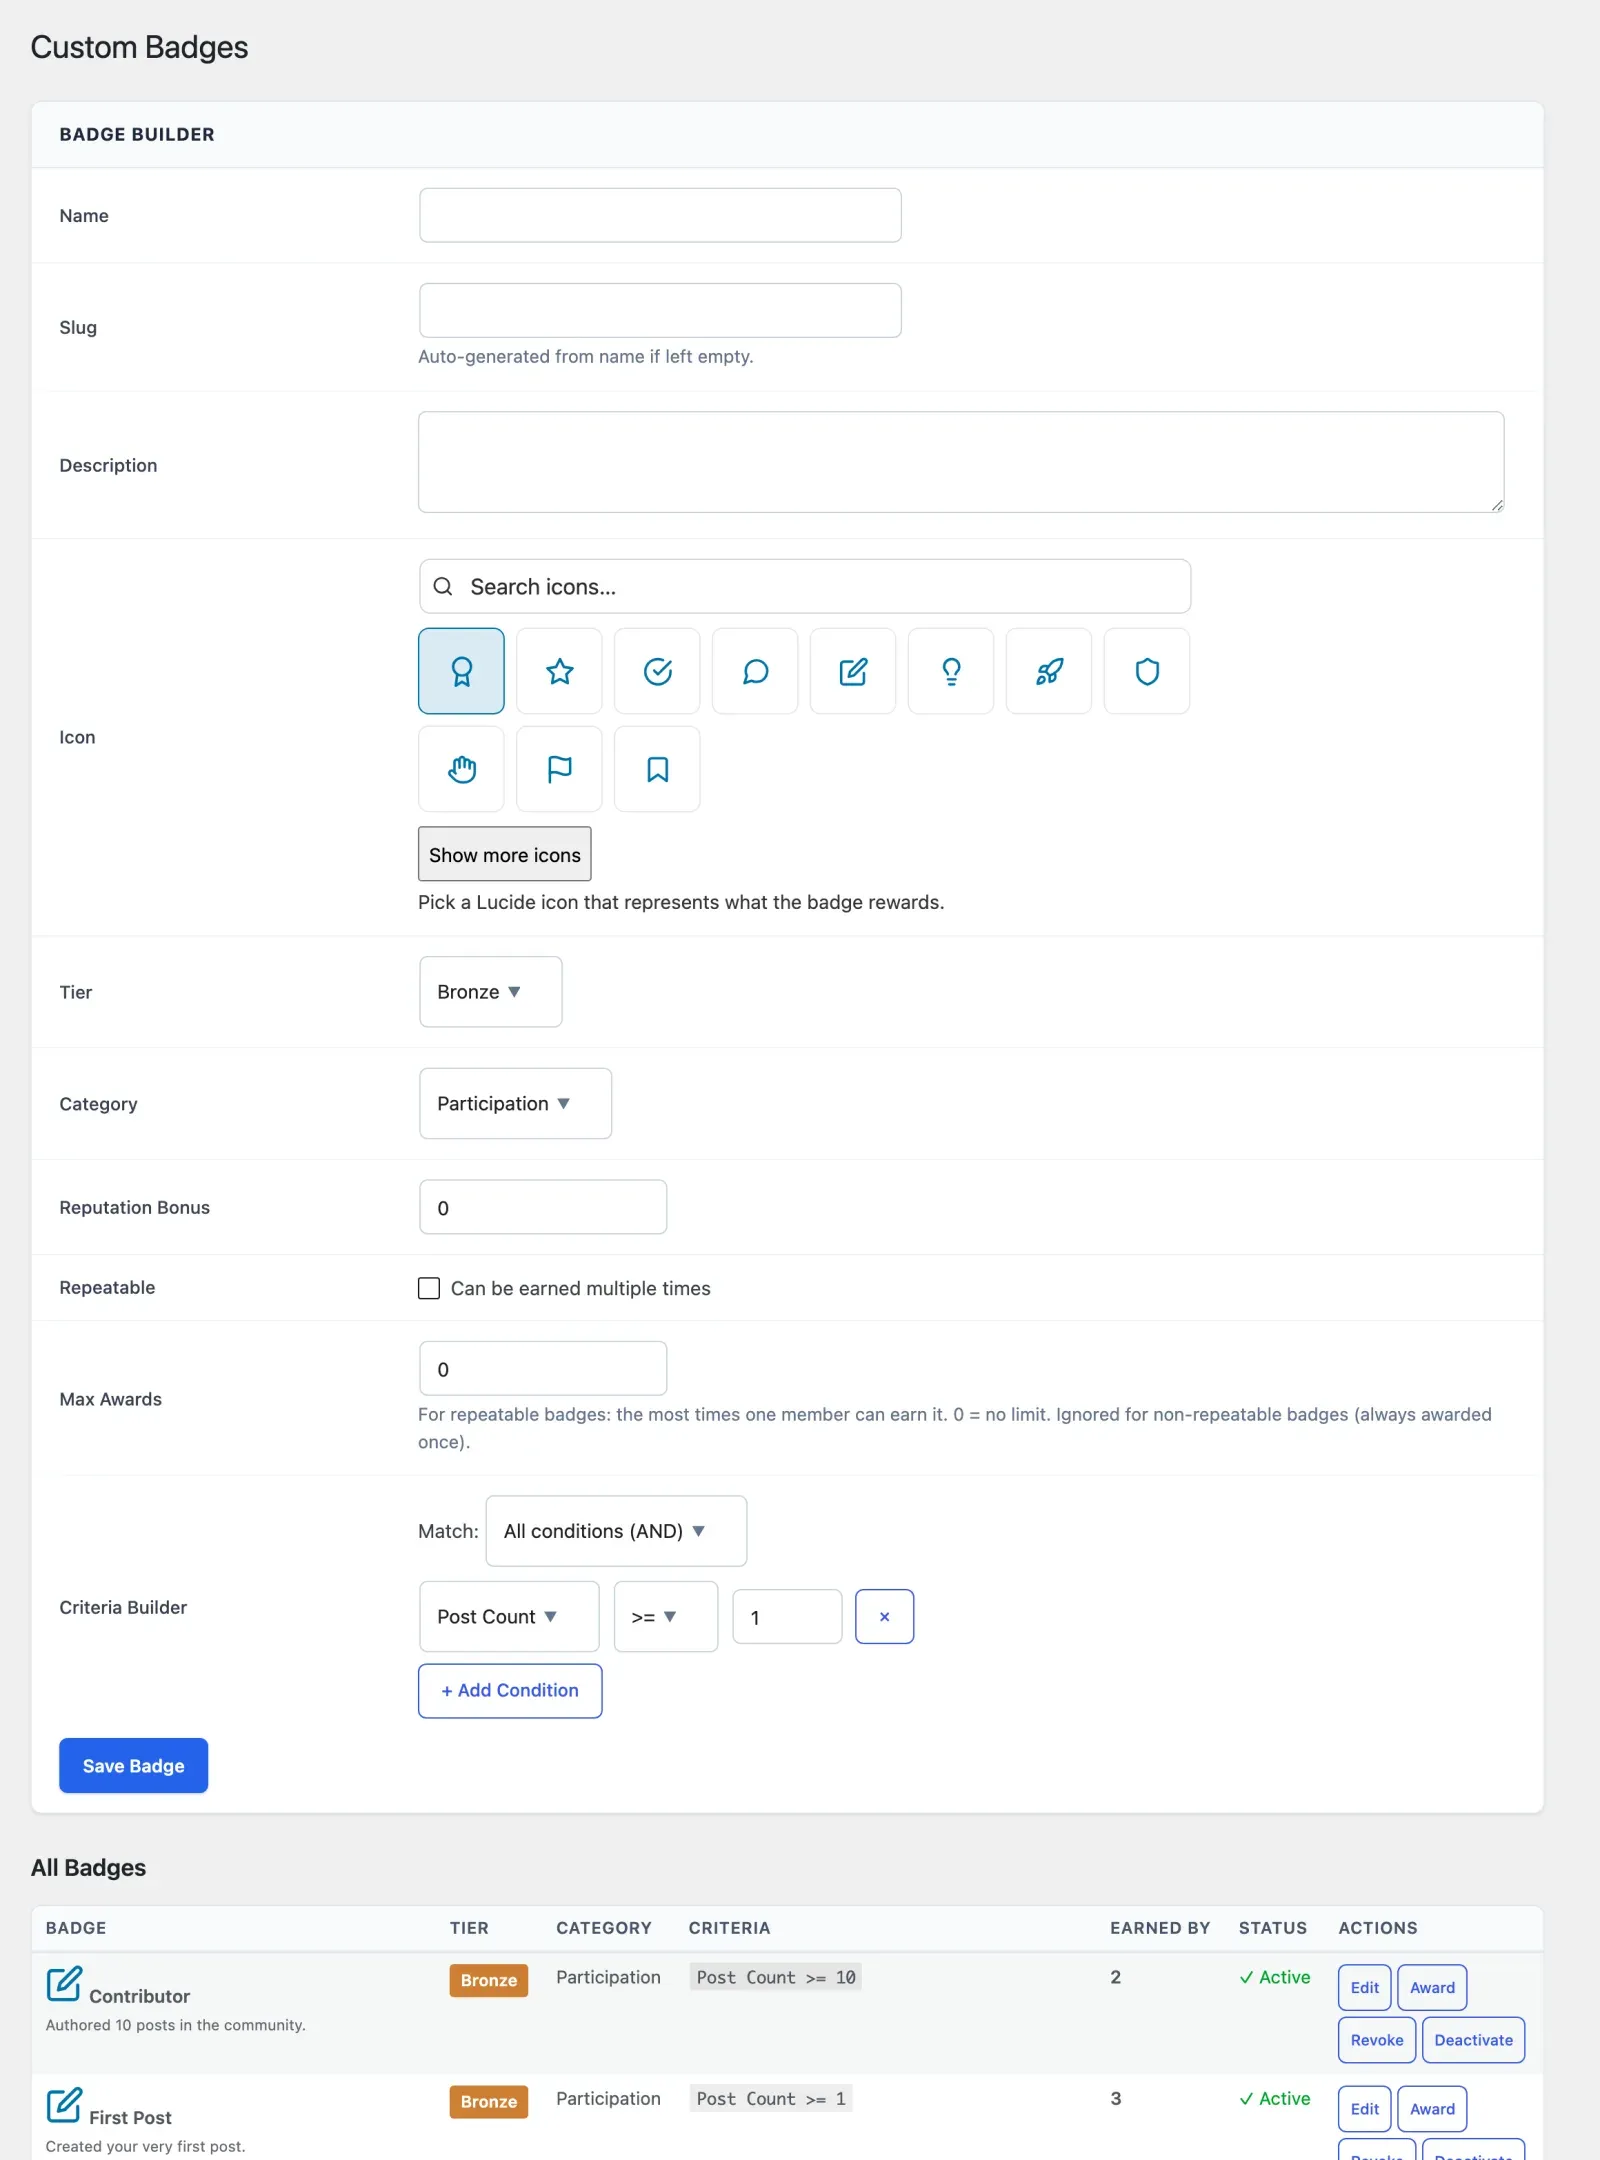The image size is (1600, 2160).
Task: Choose the star icon for the badge
Action: 559,671
